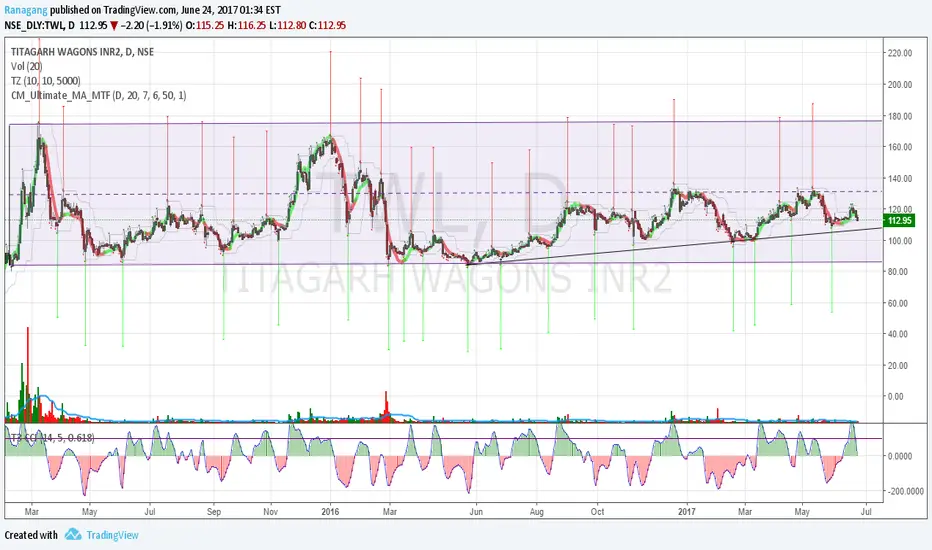Open the Ranagang author link

pyautogui.click(x=26, y=10)
